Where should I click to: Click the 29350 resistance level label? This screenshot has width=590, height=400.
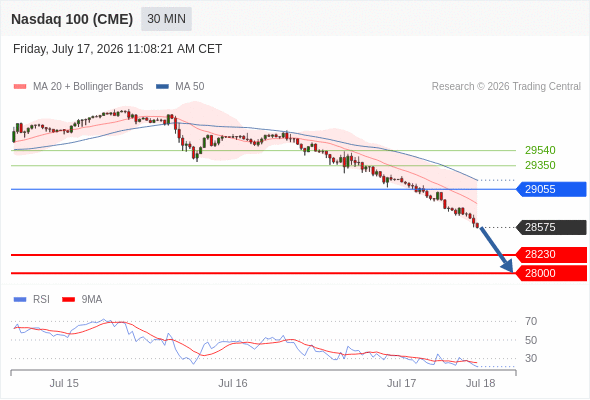[540, 165]
